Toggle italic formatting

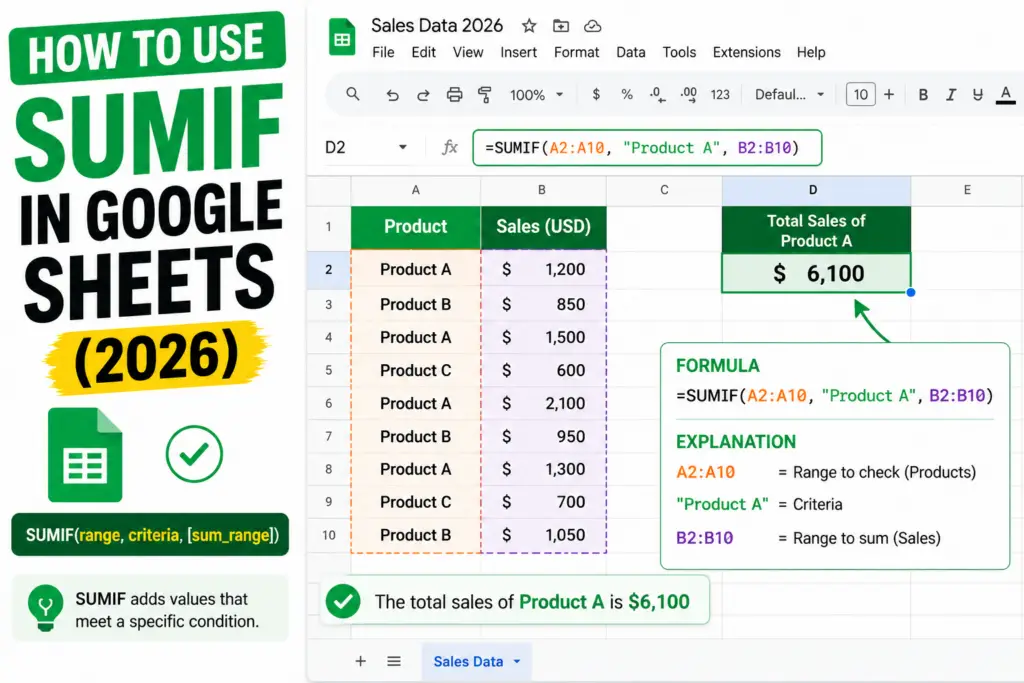tap(951, 95)
